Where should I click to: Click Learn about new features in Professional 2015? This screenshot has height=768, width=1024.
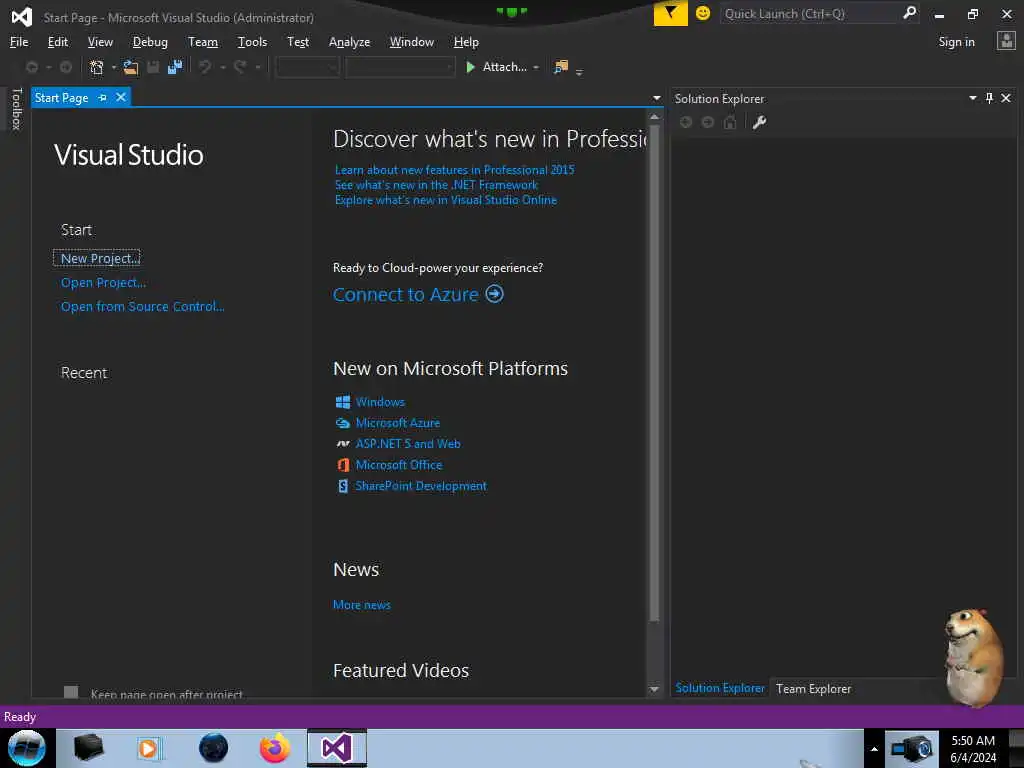point(455,170)
